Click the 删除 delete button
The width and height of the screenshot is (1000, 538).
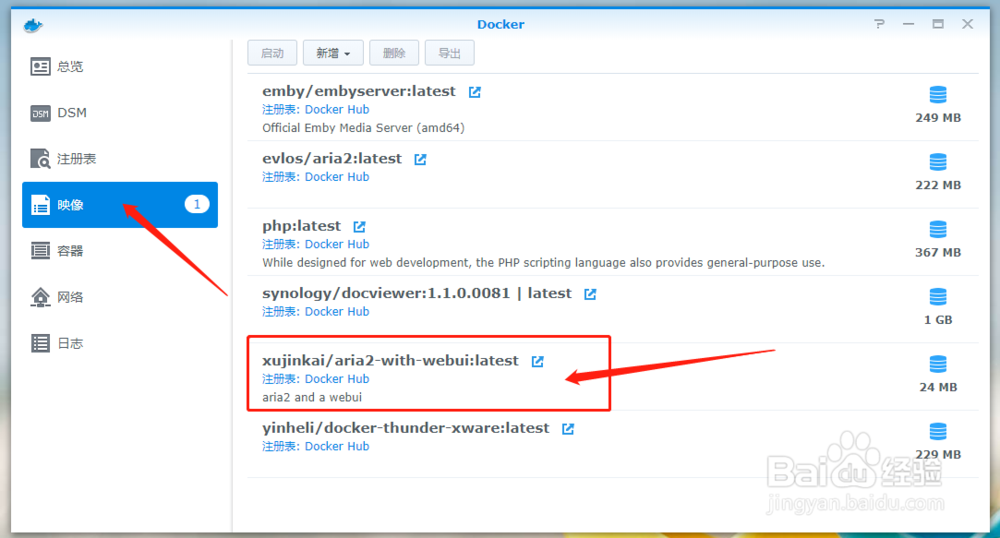pyautogui.click(x=393, y=53)
